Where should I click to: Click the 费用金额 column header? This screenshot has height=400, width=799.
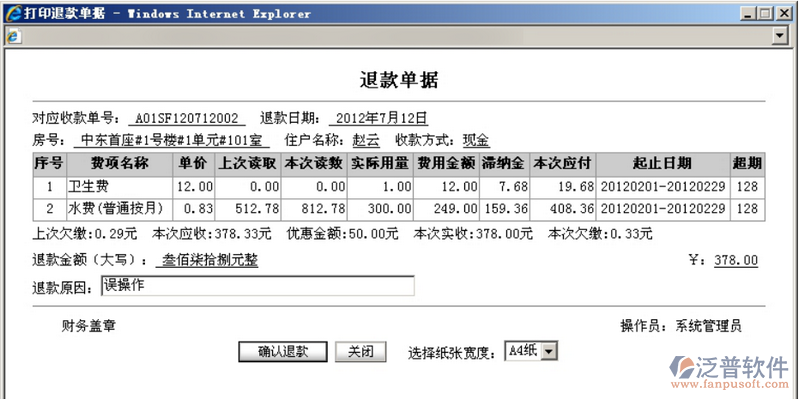click(x=446, y=164)
